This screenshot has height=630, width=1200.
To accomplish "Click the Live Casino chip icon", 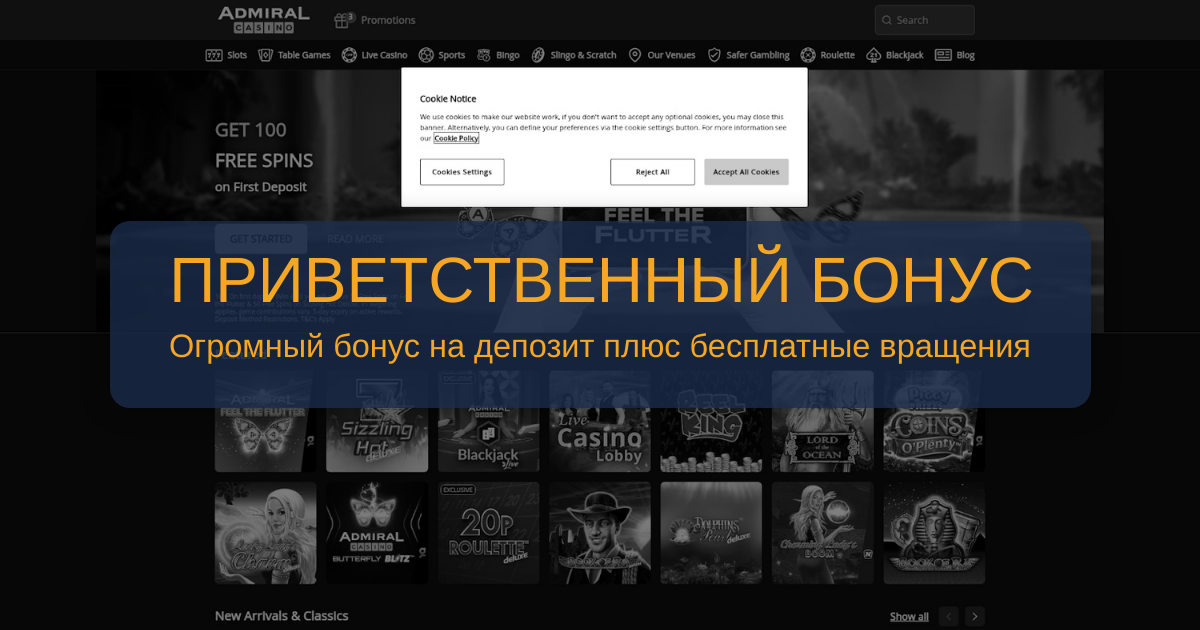I will (x=349, y=55).
